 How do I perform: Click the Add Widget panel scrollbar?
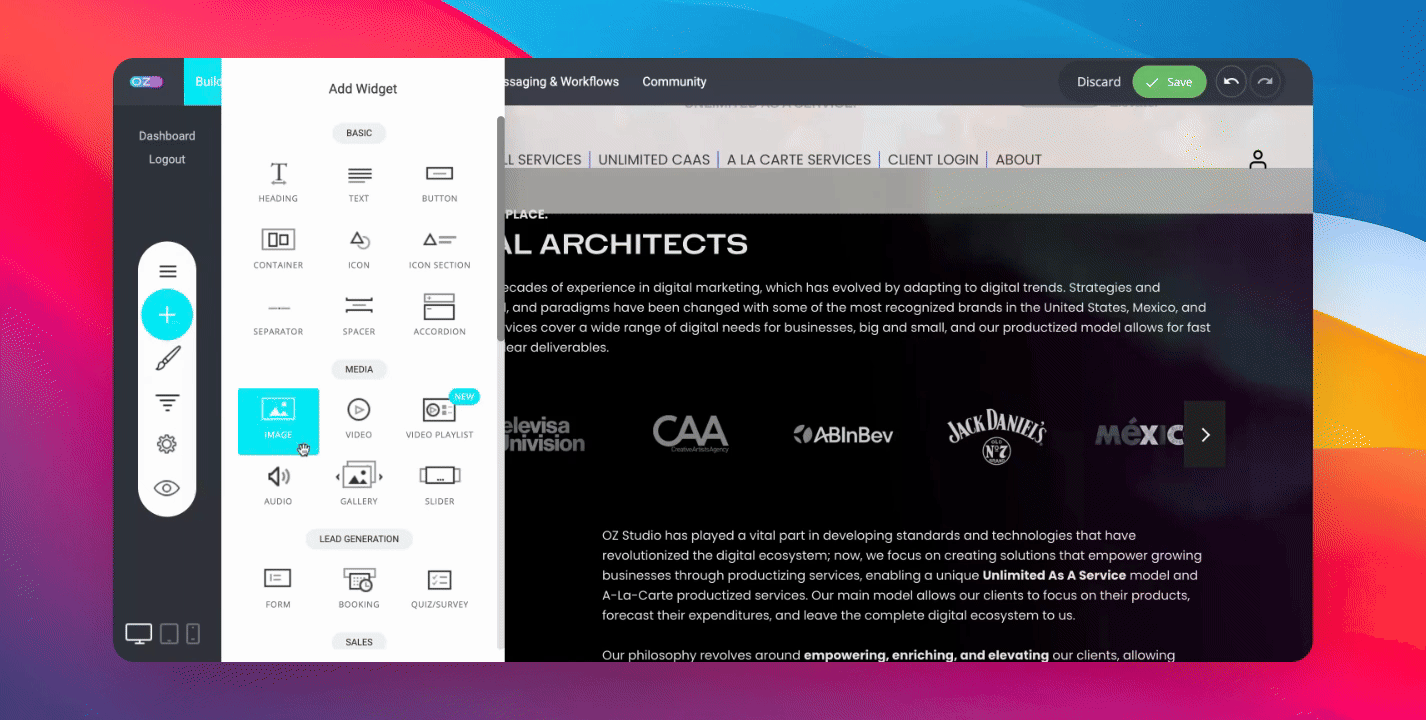501,229
